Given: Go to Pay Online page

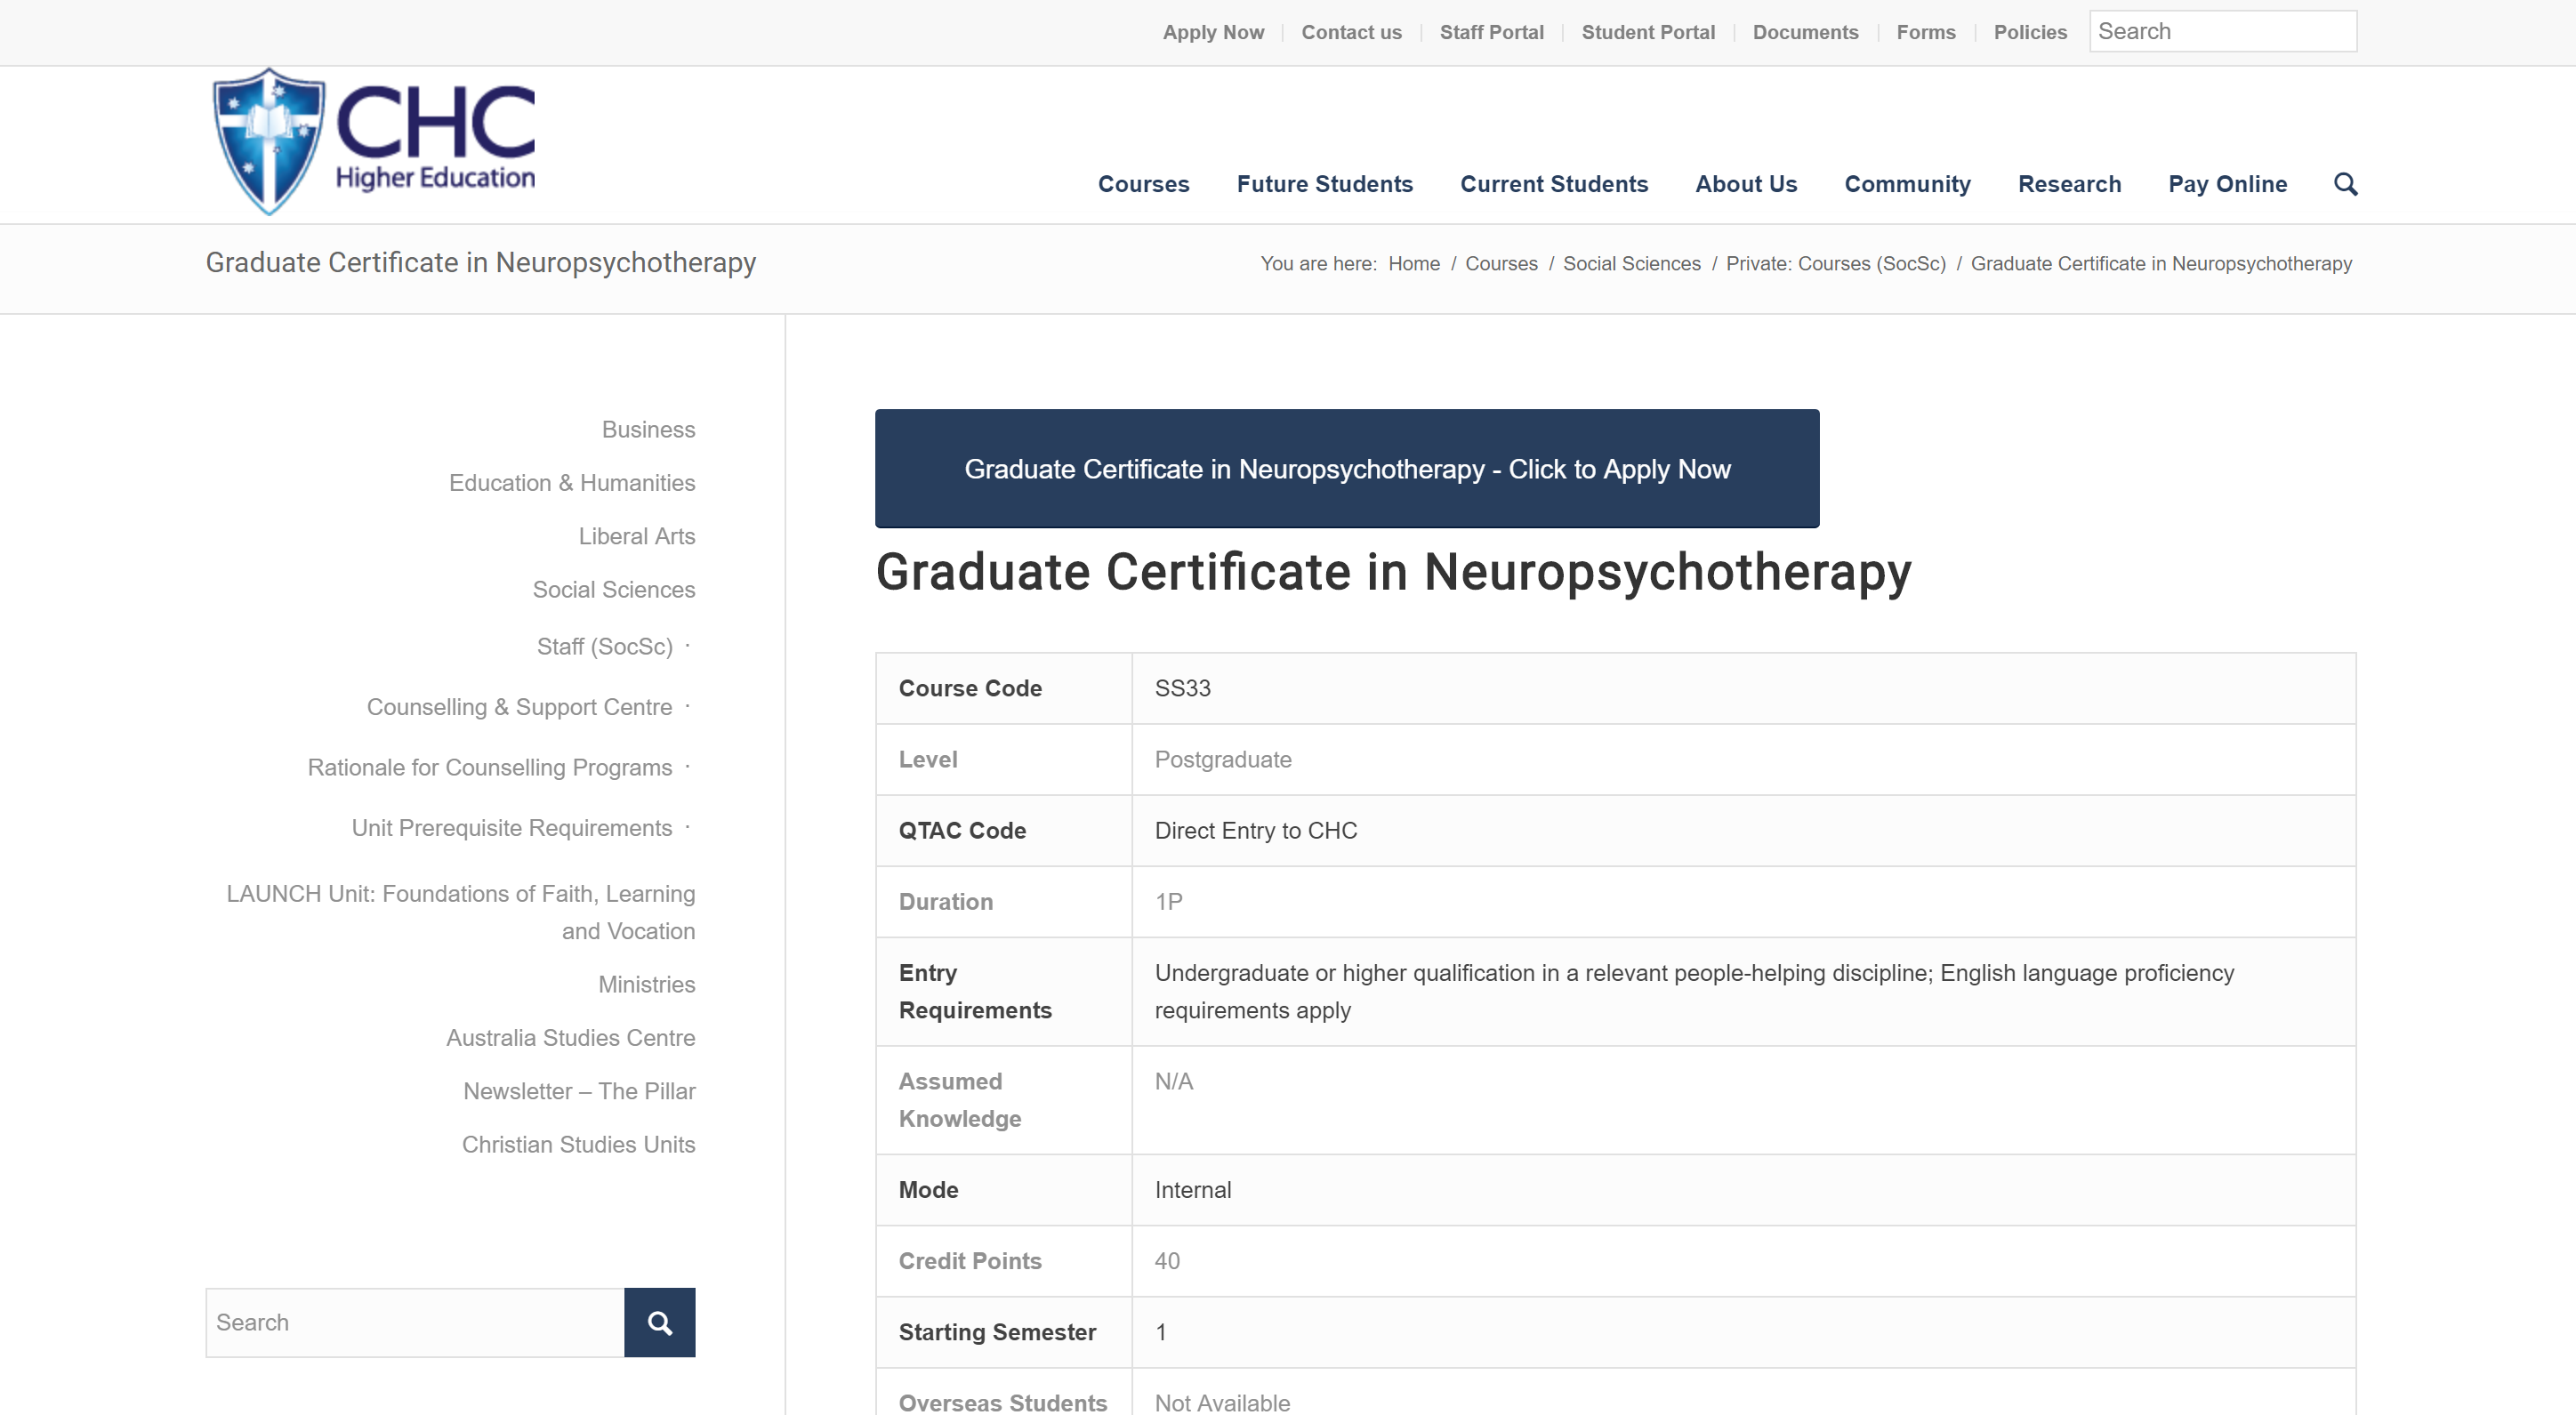Looking at the screenshot, I should [2227, 184].
